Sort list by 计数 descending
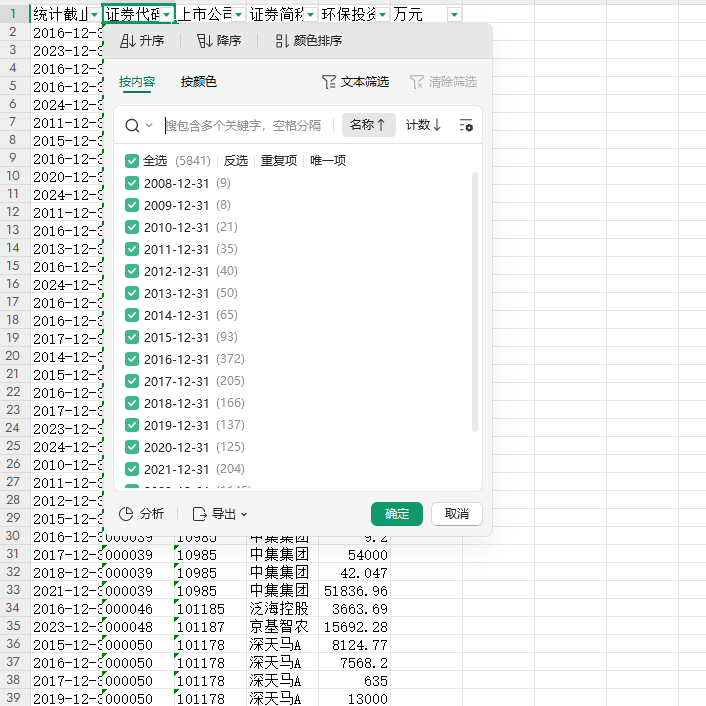Image resolution: width=706 pixels, height=706 pixels. (x=423, y=125)
